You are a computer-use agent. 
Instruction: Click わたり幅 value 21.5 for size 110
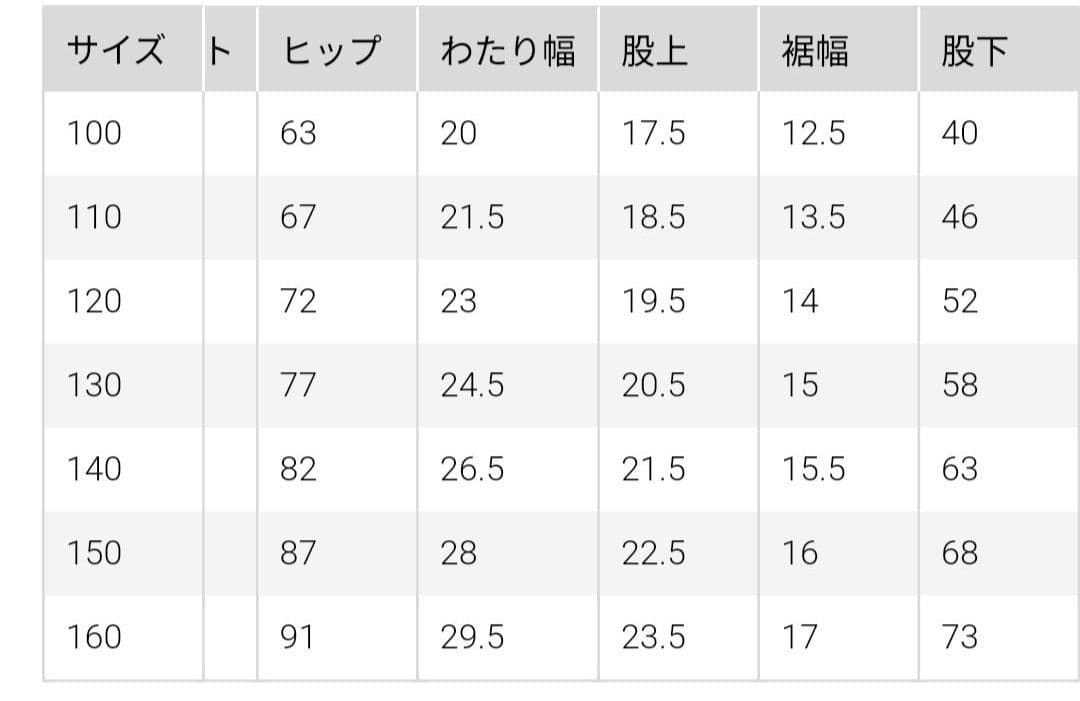coord(472,217)
